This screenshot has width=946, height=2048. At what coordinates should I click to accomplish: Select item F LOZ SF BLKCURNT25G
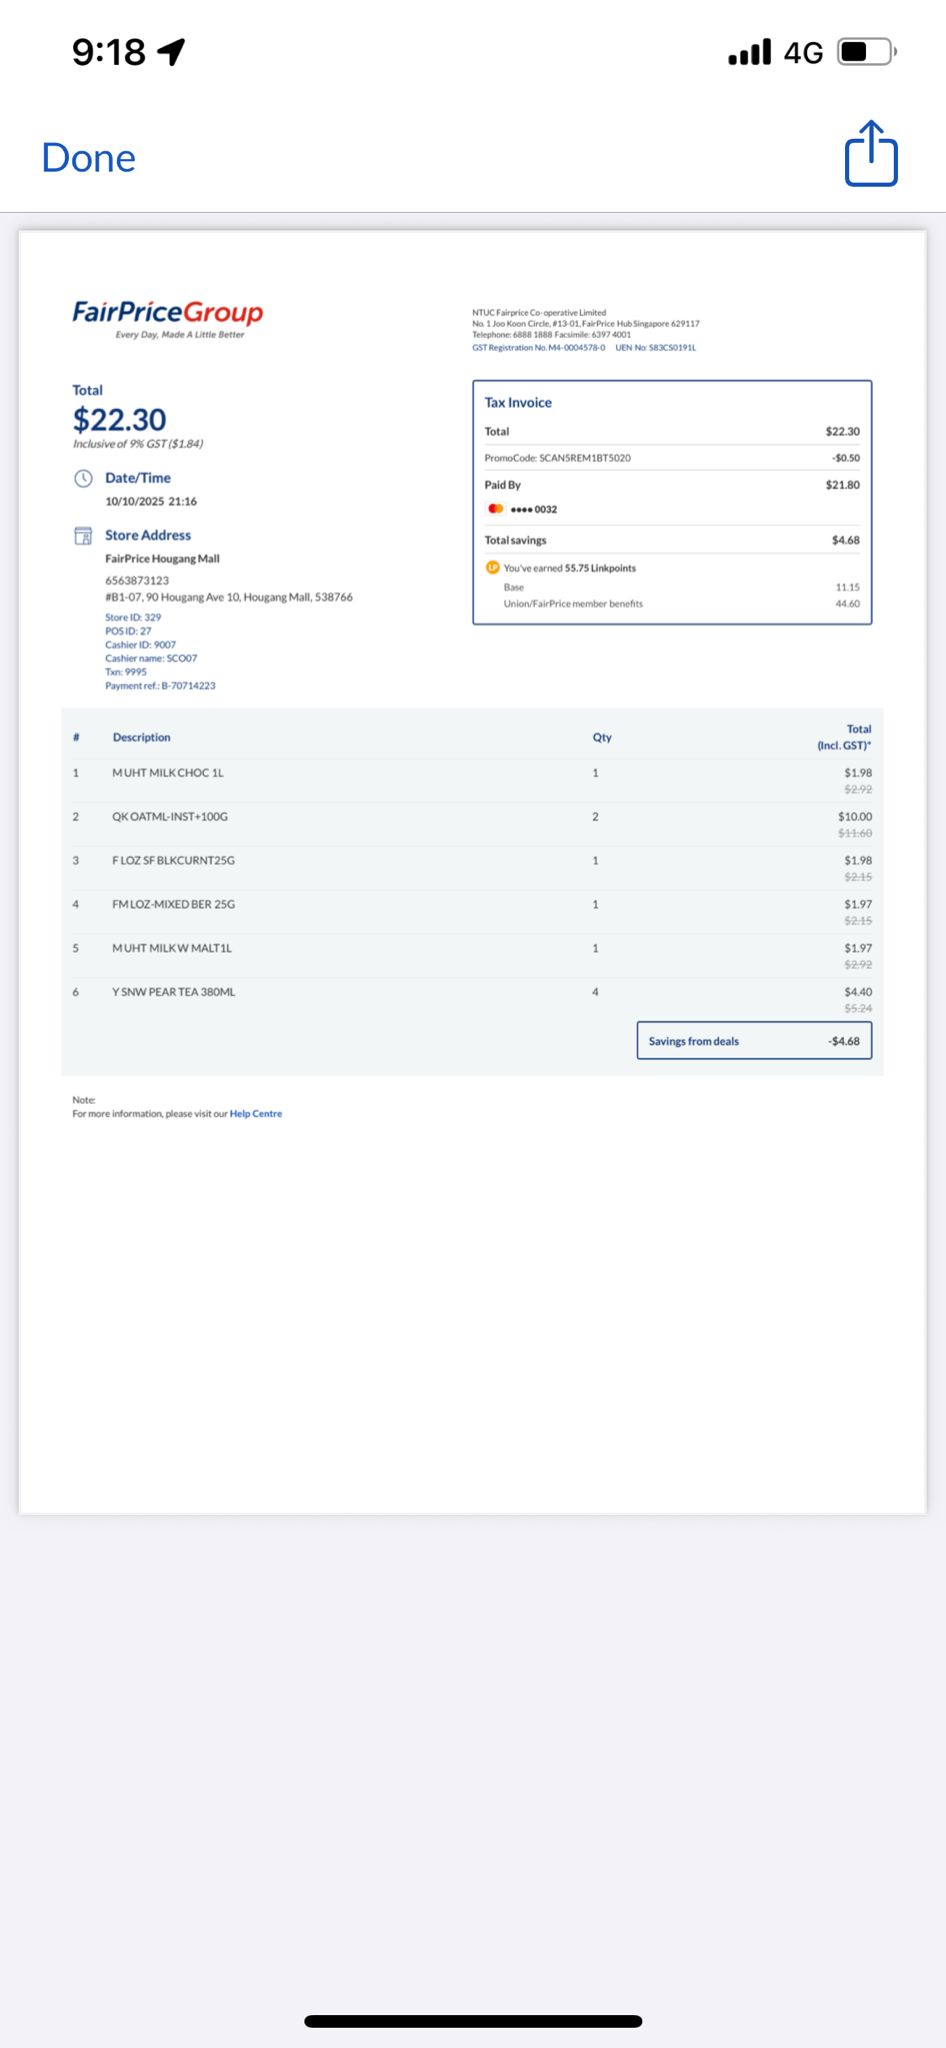174,861
